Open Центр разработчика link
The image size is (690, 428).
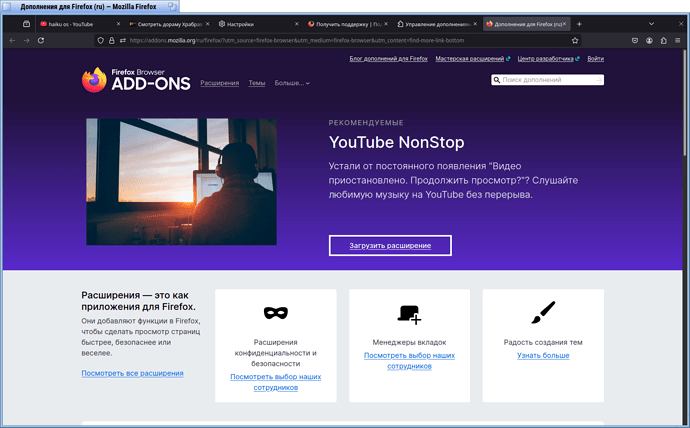point(548,59)
